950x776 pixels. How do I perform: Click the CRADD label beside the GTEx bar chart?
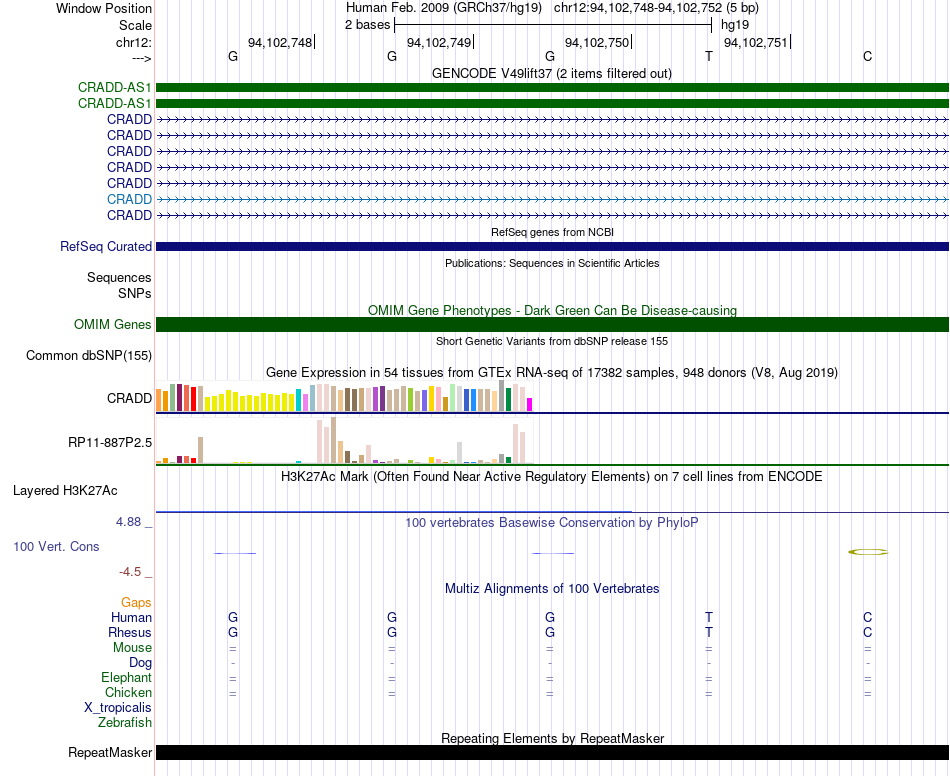129,399
